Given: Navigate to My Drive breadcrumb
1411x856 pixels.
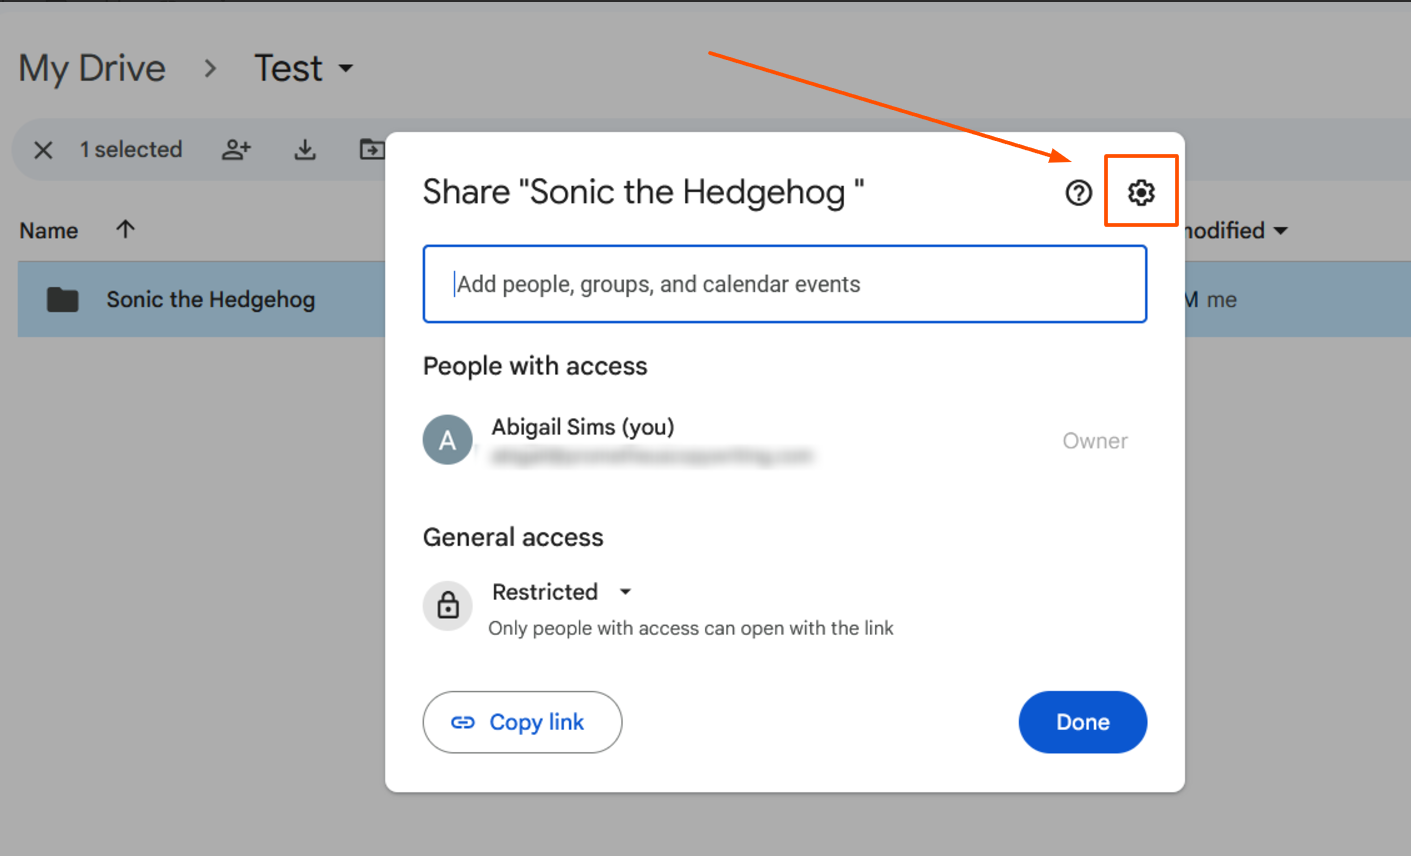Looking at the screenshot, I should tap(92, 68).
